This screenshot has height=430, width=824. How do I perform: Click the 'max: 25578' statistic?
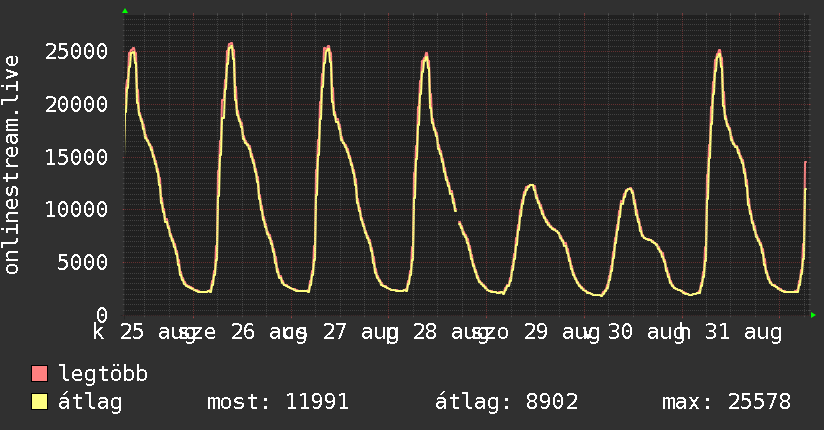pos(726,402)
